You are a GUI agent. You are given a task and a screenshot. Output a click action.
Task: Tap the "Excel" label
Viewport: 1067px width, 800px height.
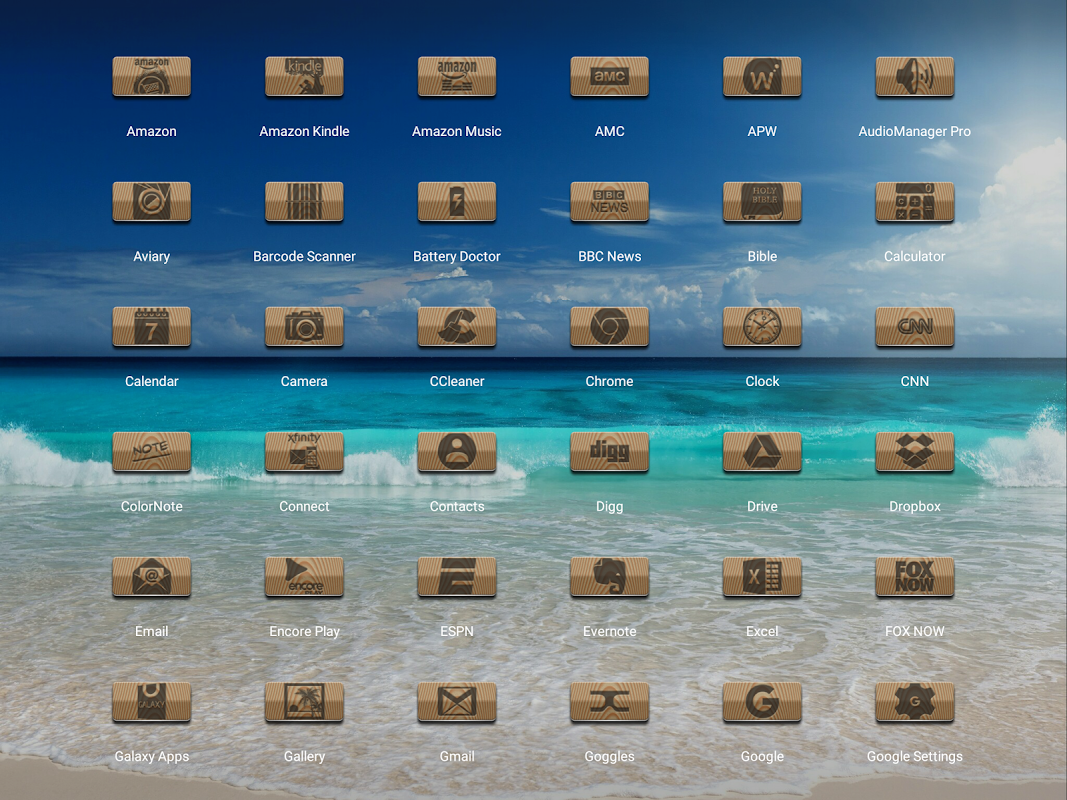point(762,632)
